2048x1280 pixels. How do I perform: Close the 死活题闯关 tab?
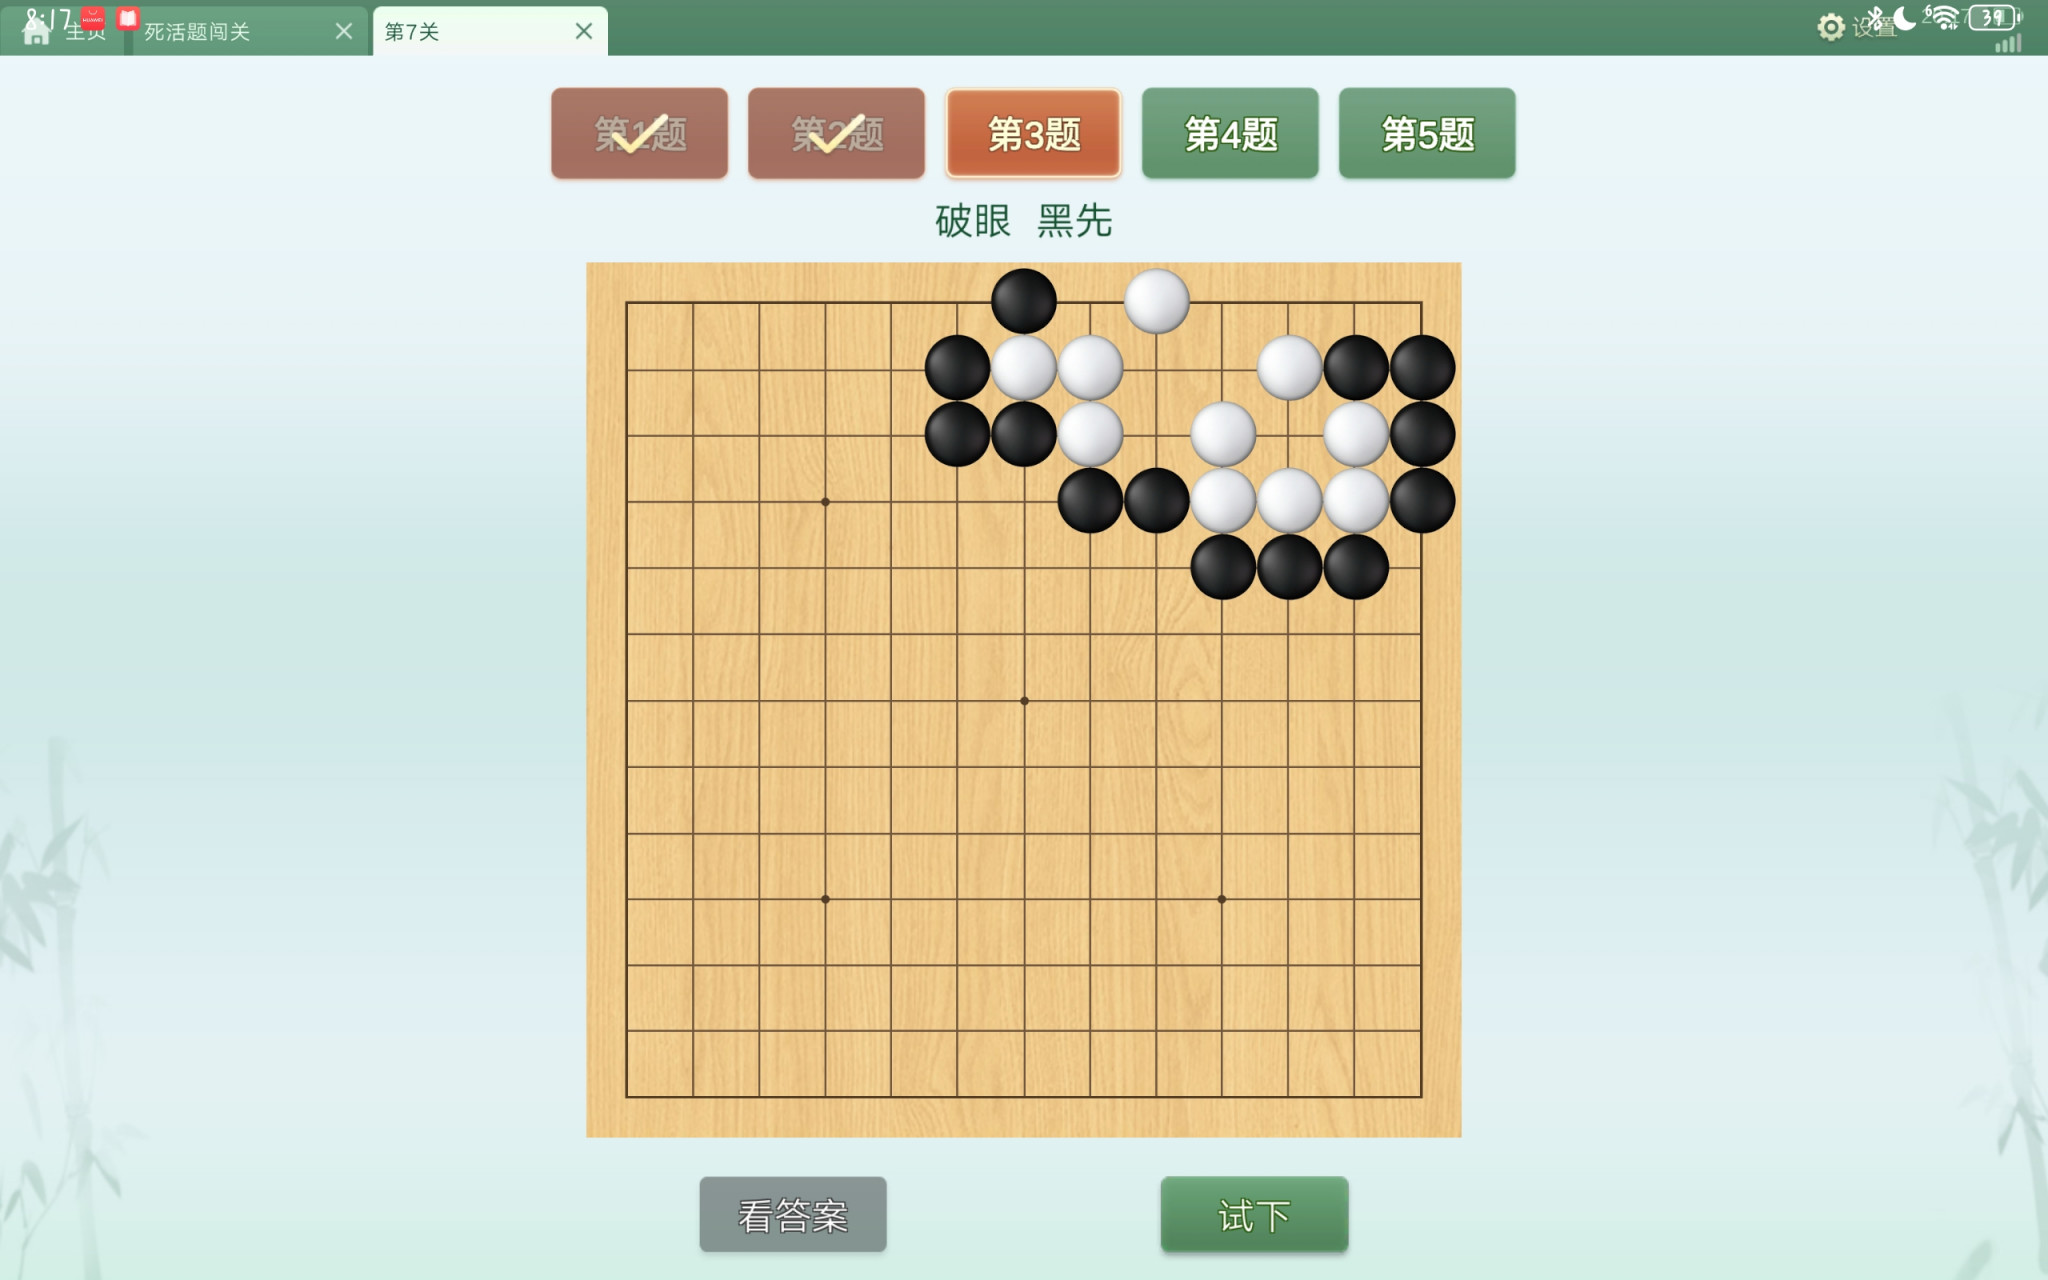(344, 31)
